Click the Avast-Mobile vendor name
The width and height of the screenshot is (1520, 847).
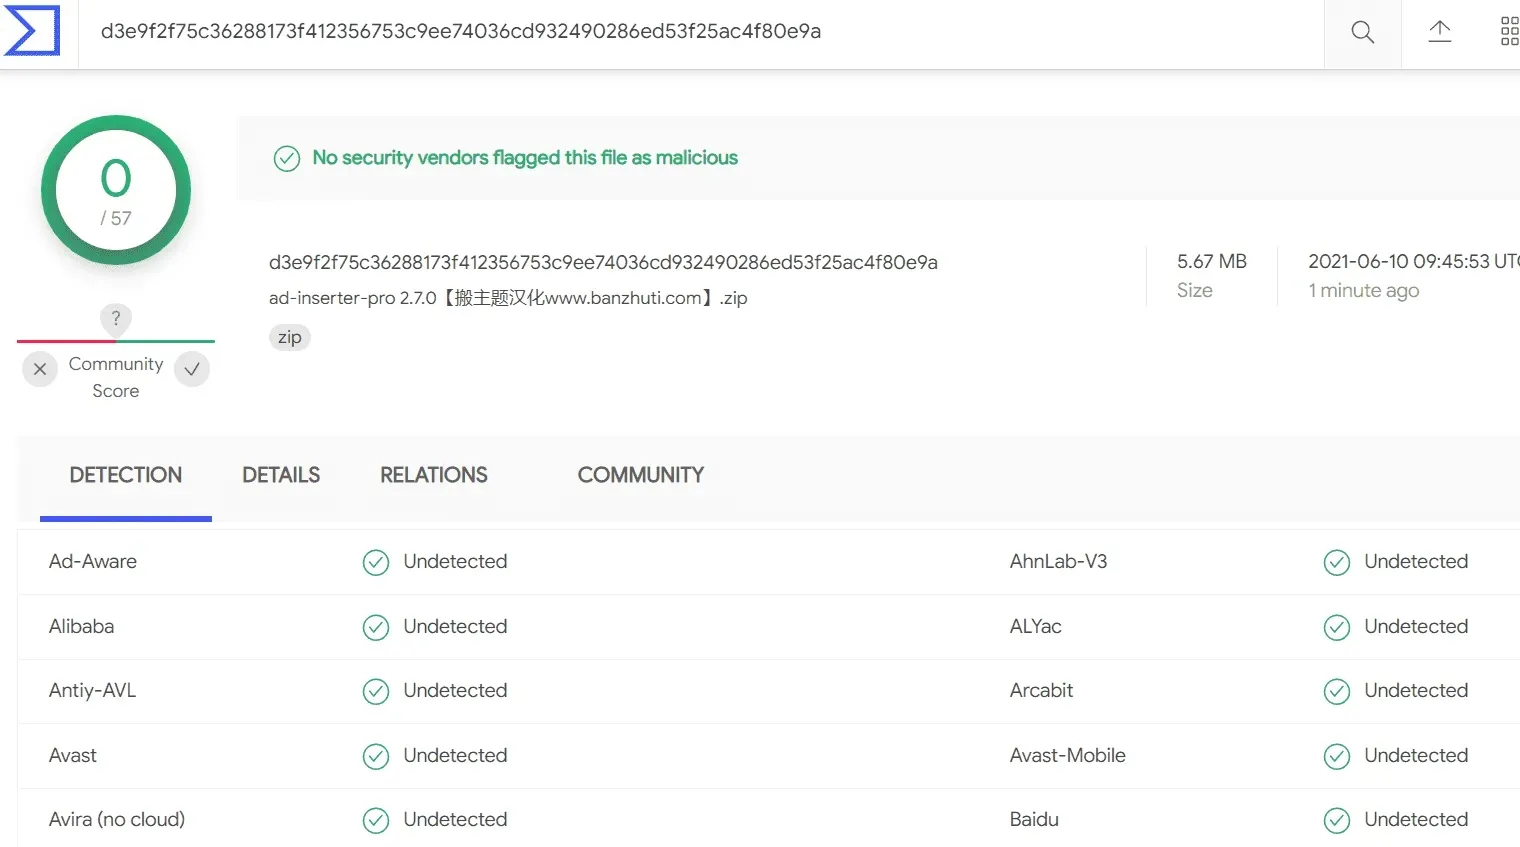click(x=1068, y=755)
